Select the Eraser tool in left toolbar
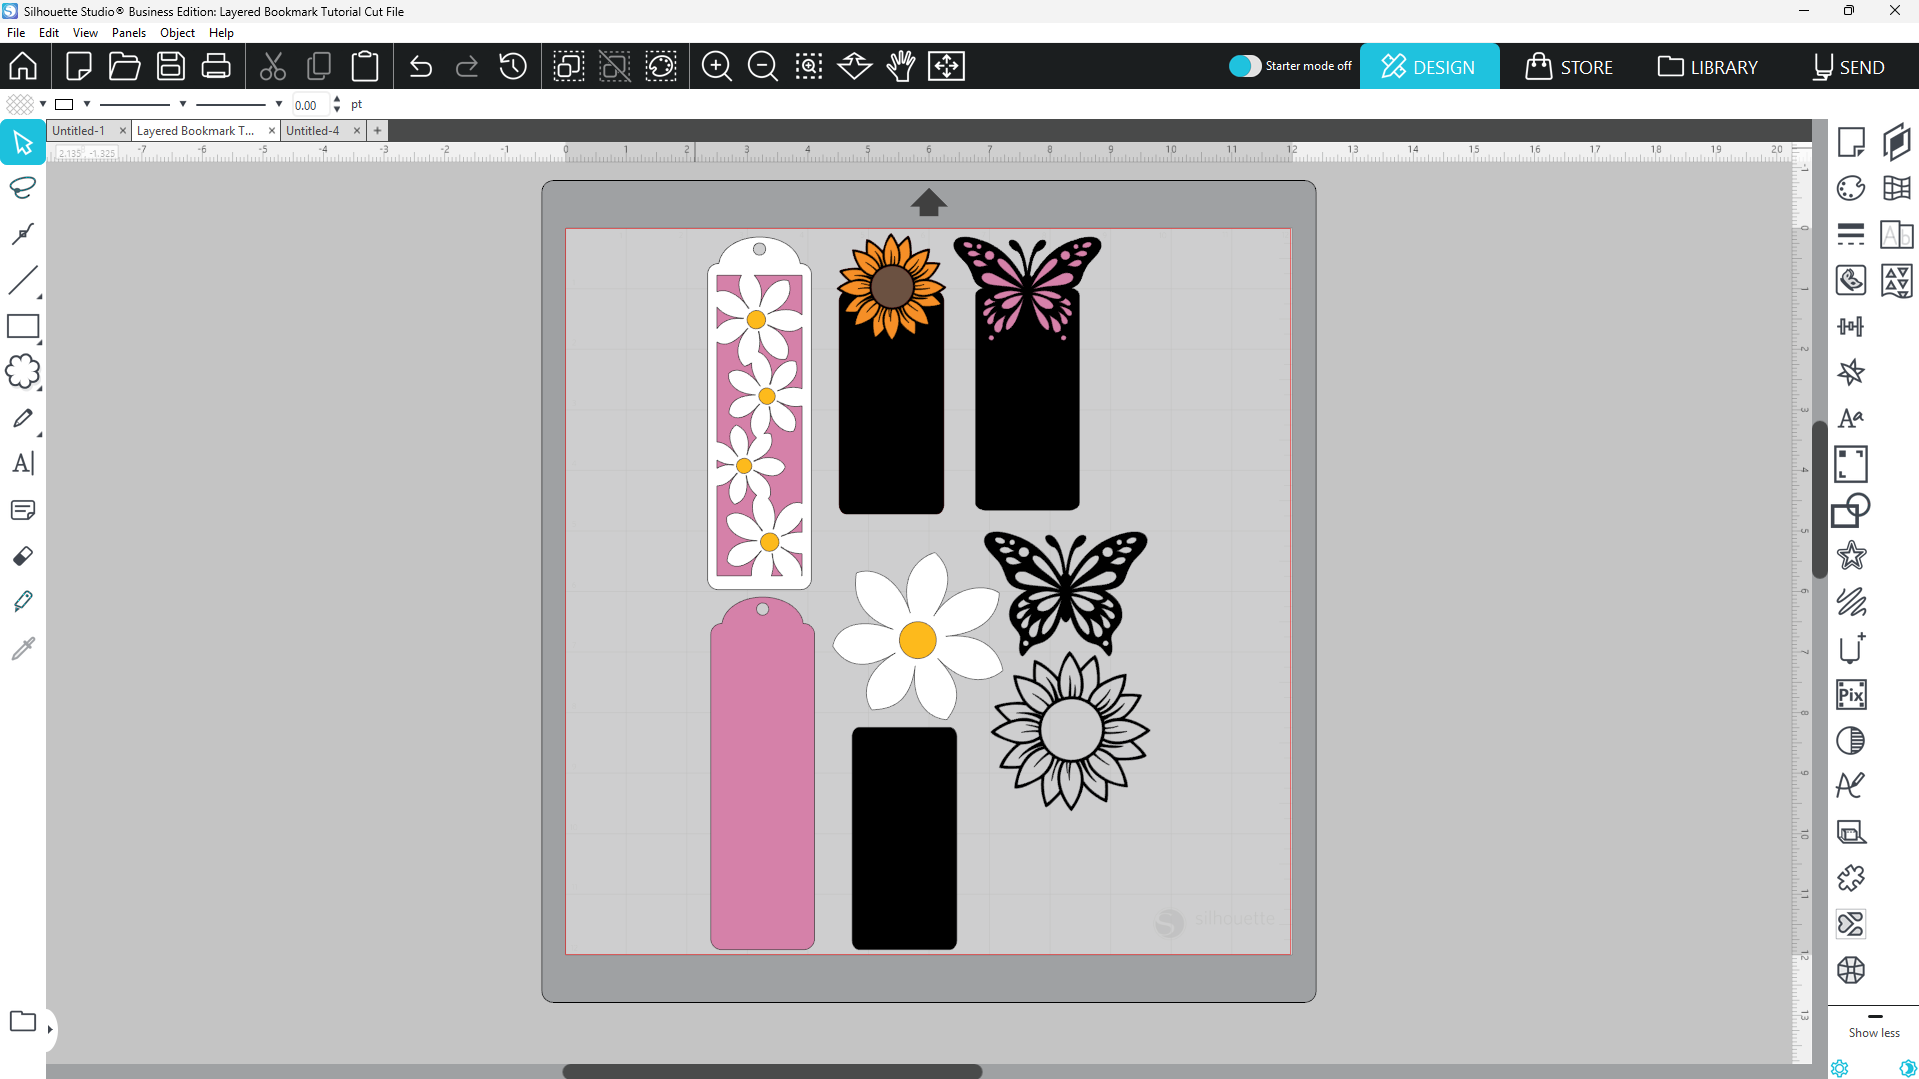The width and height of the screenshot is (1919, 1079). (x=22, y=556)
